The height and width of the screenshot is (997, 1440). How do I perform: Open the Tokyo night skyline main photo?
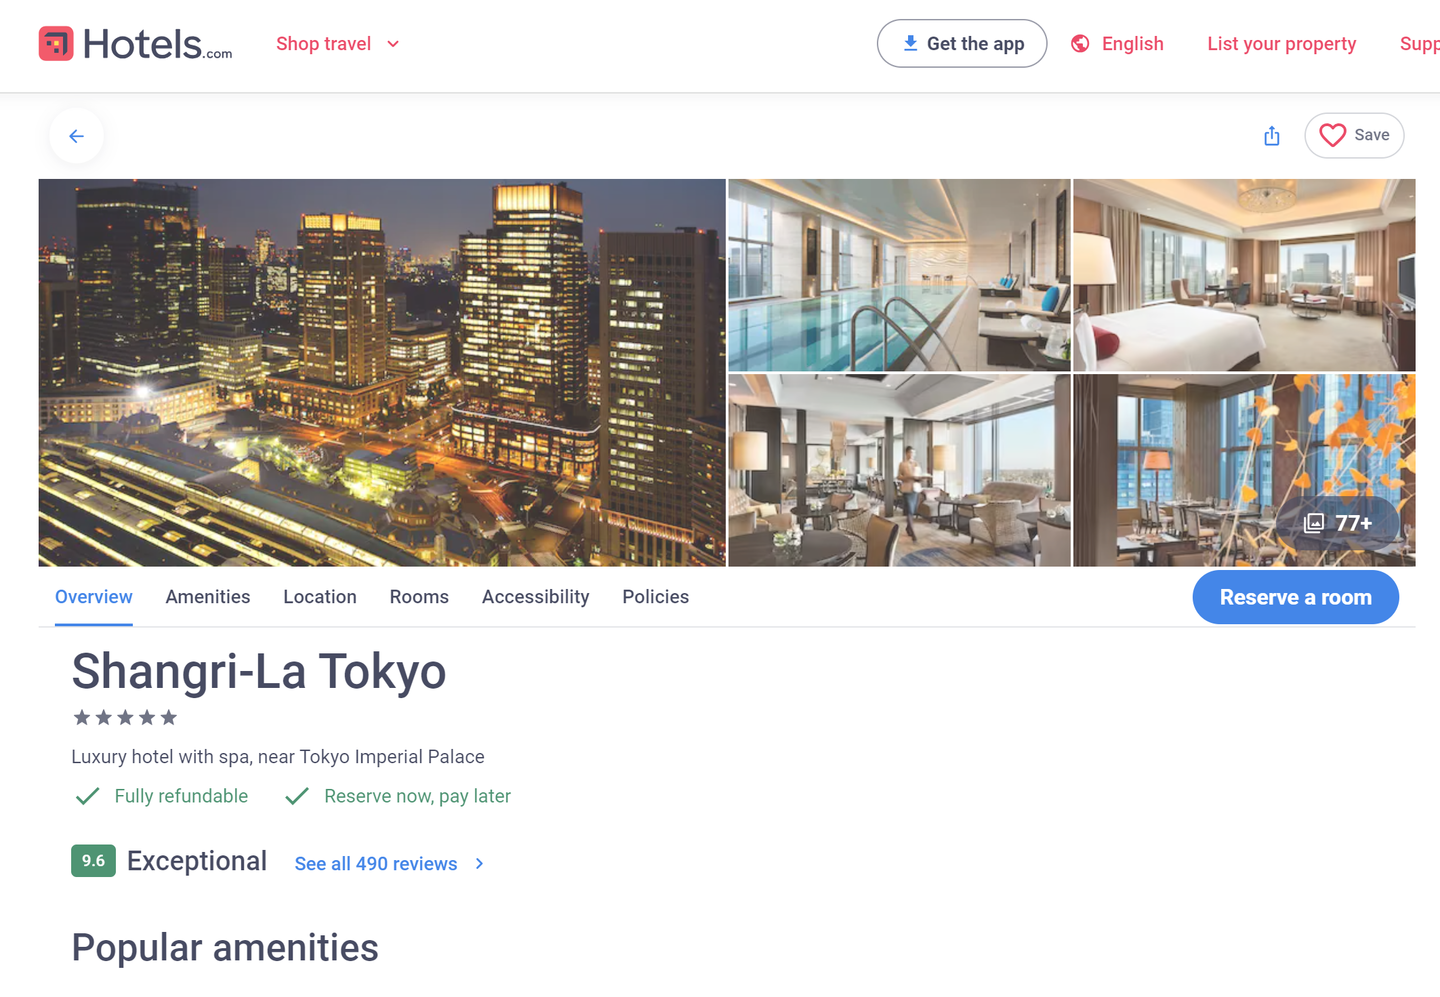[382, 372]
